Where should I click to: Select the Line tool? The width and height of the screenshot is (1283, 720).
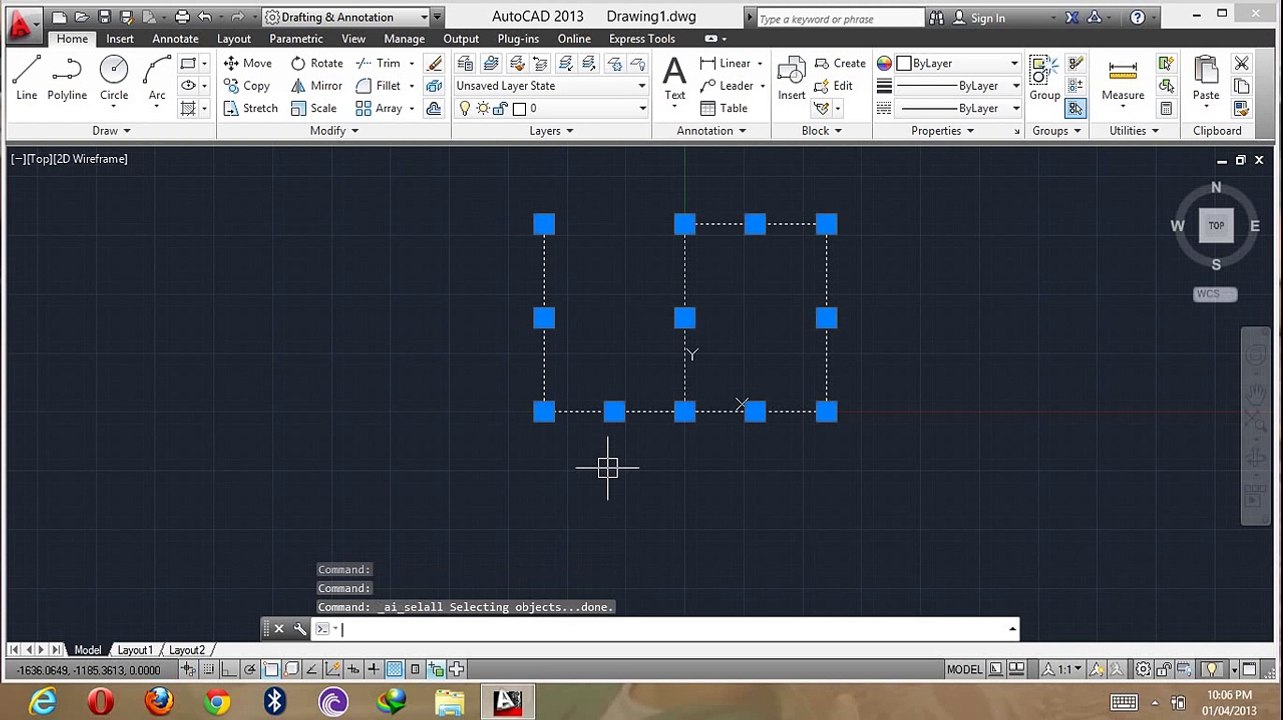(26, 78)
